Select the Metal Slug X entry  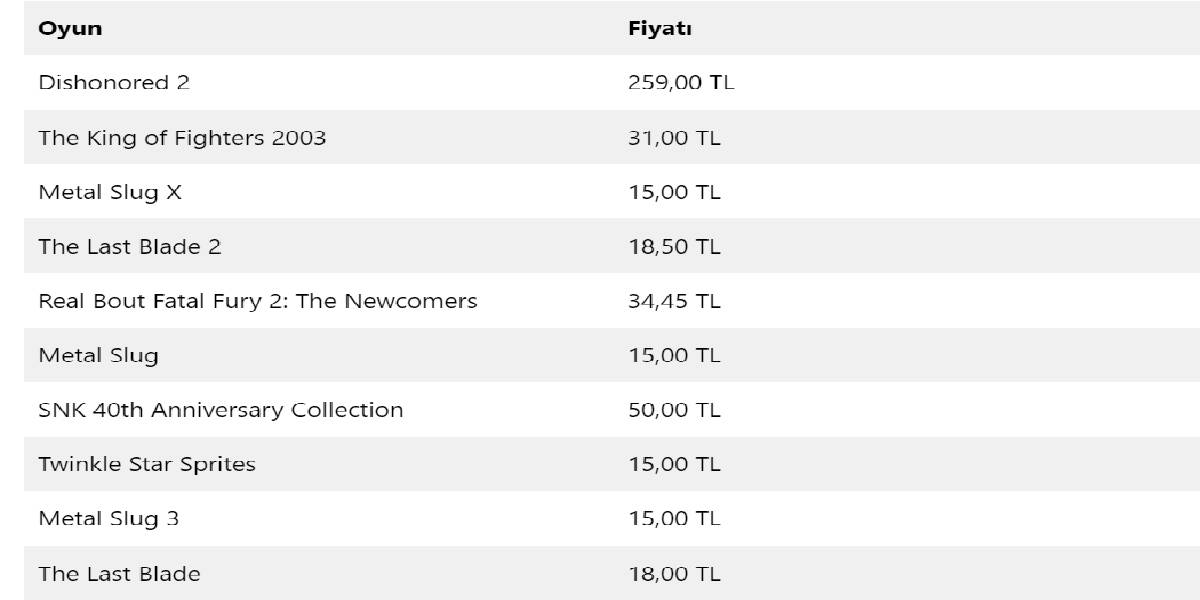(x=110, y=192)
